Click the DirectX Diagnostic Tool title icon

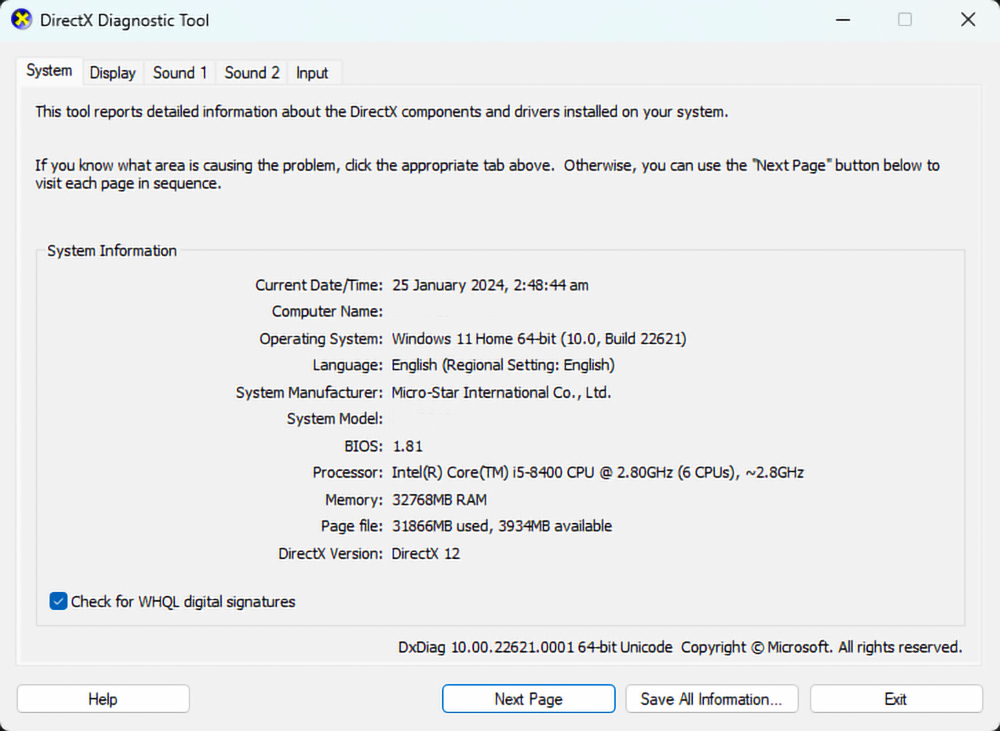pyautogui.click(x=21, y=20)
